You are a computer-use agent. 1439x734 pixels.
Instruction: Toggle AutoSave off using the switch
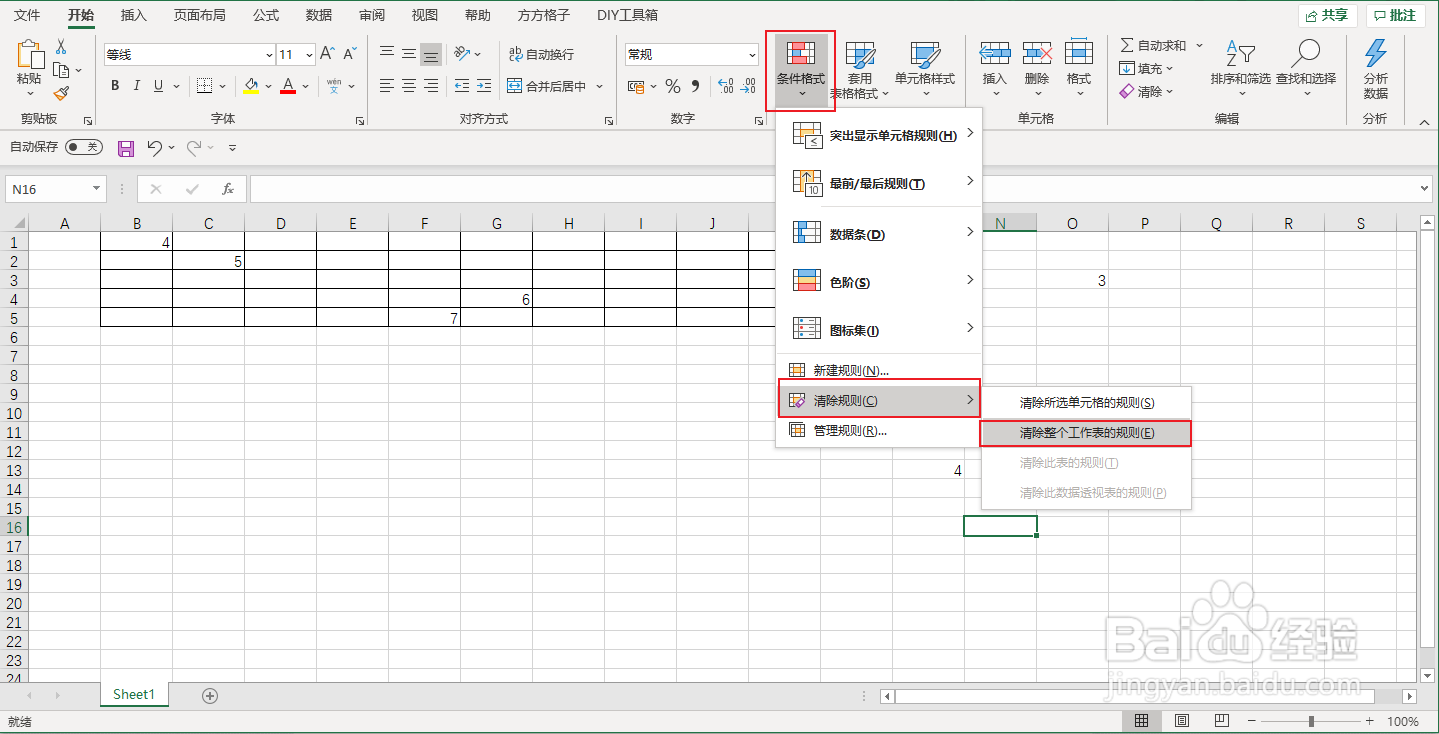[85, 147]
